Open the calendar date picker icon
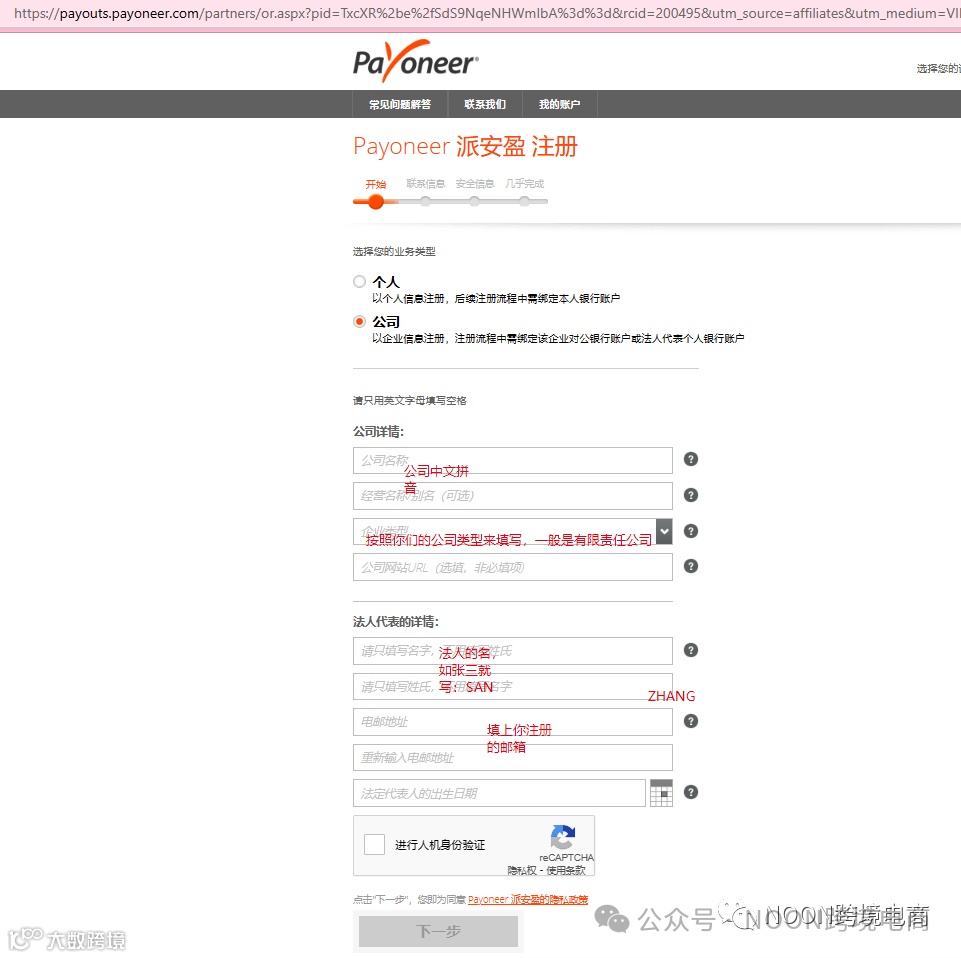Image resolution: width=961 pixels, height=958 pixels. [661, 793]
